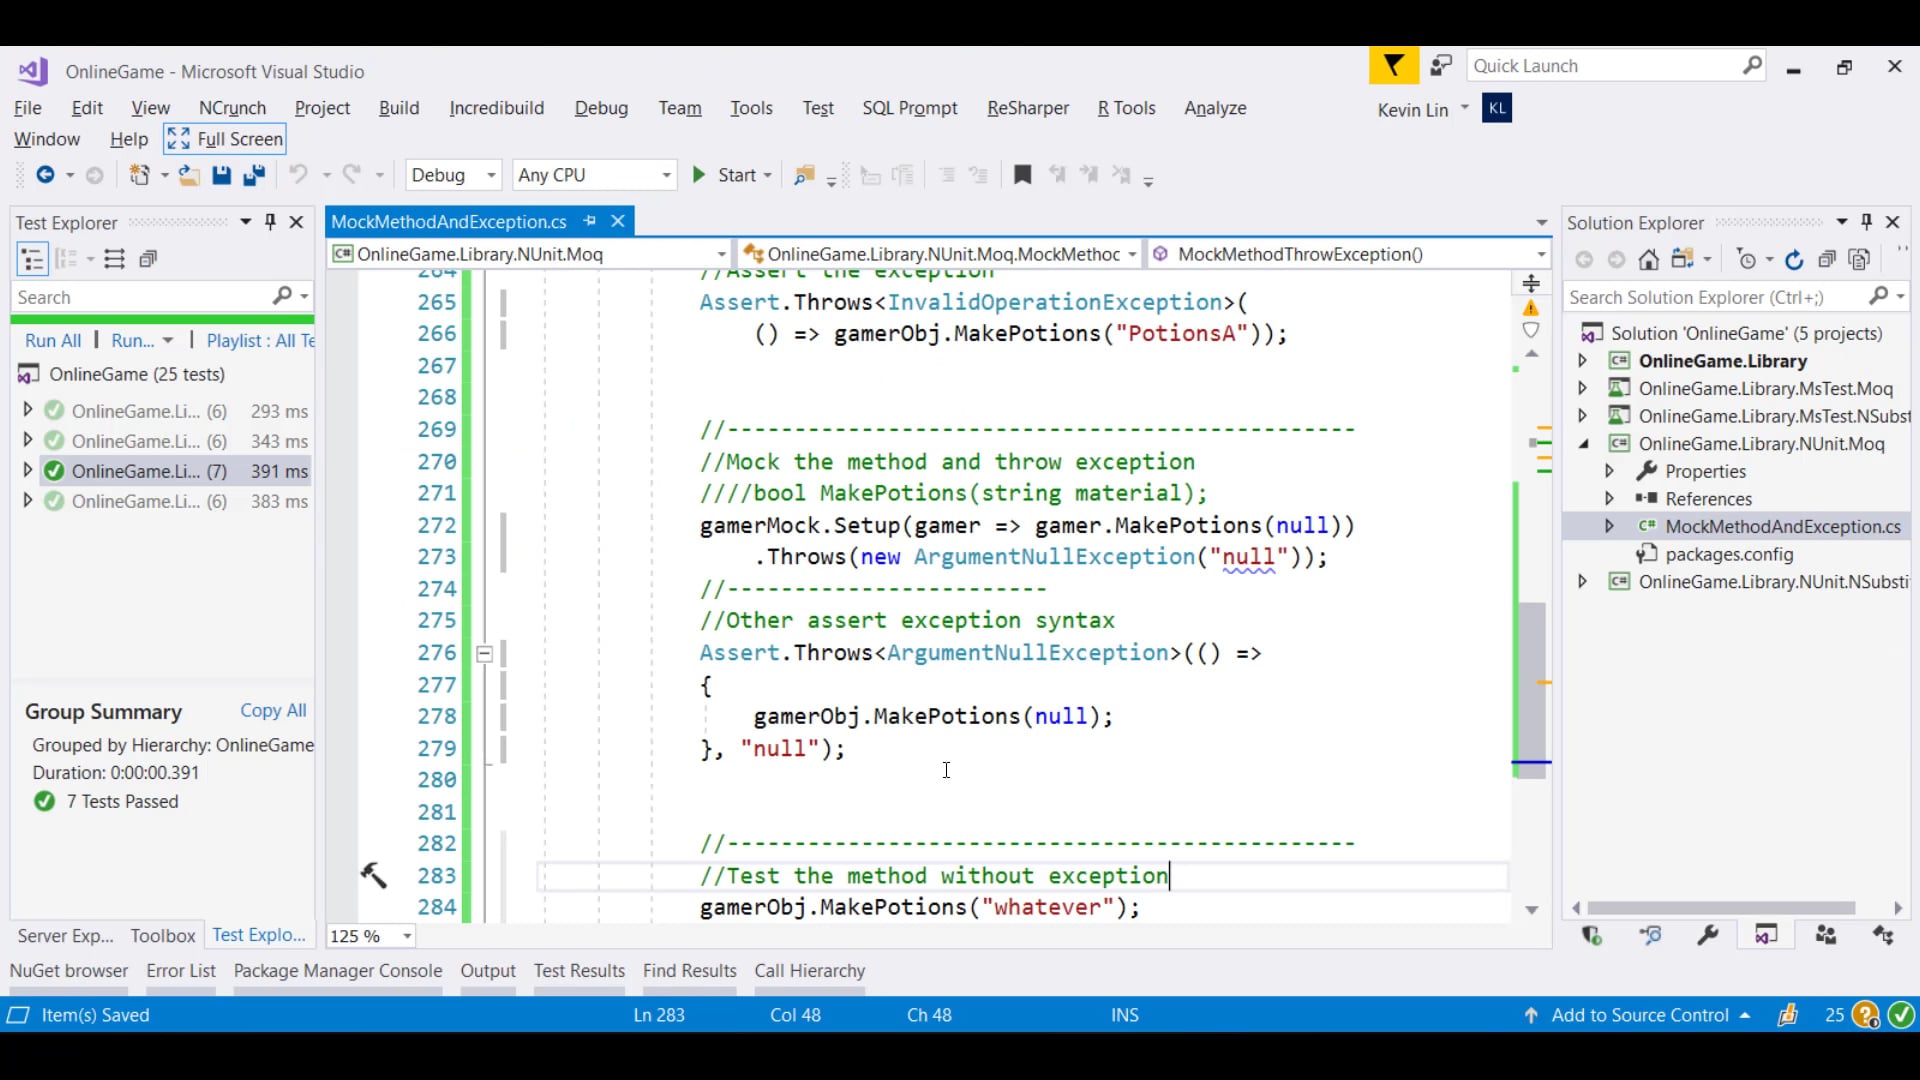Click the Save All toolbar icon

click(254, 175)
